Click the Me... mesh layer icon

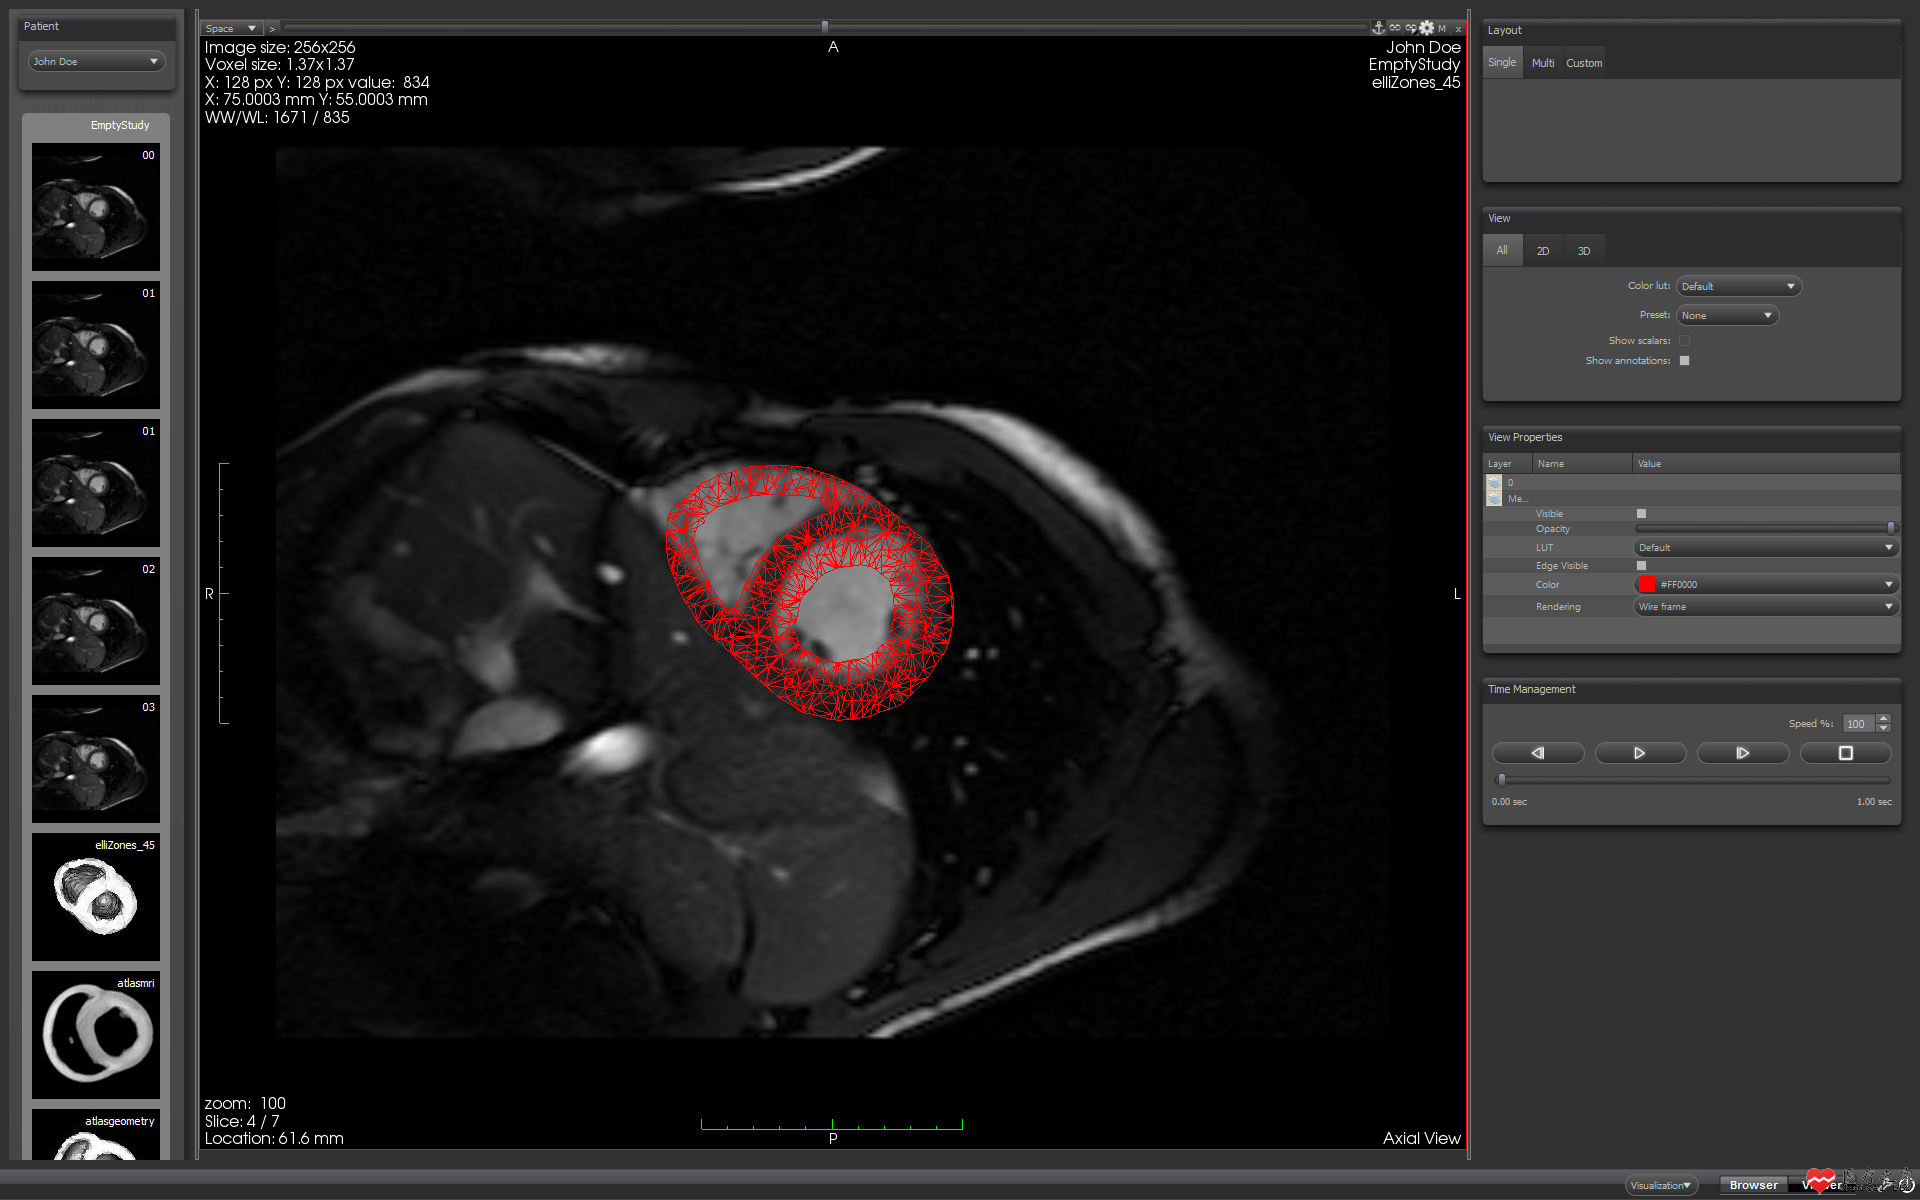(1494, 498)
